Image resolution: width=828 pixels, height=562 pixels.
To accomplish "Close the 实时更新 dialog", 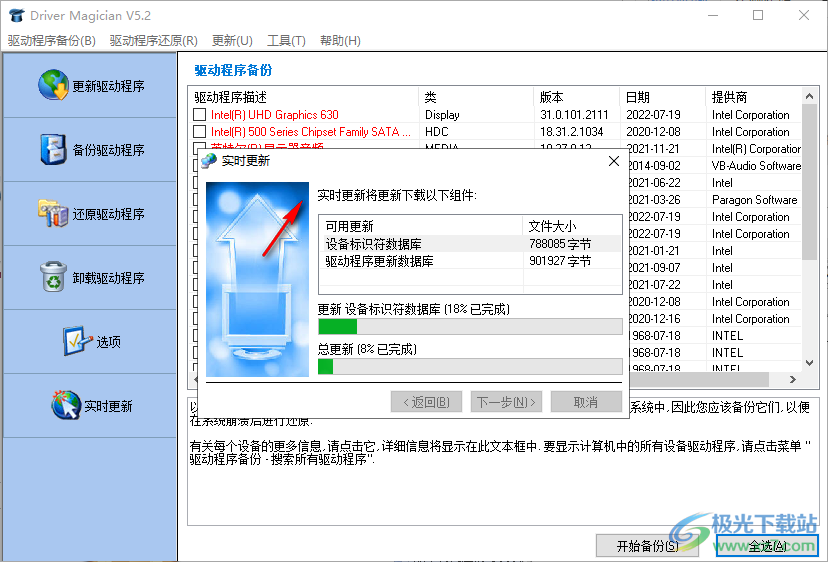I will [x=614, y=161].
